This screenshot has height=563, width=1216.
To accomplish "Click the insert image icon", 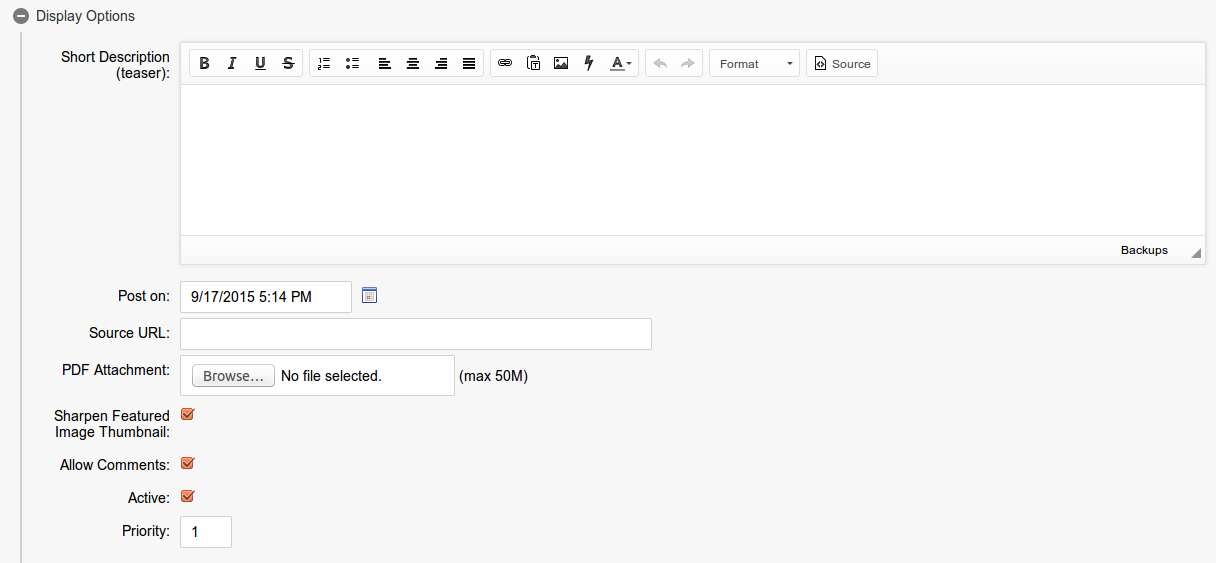I will (561, 64).
